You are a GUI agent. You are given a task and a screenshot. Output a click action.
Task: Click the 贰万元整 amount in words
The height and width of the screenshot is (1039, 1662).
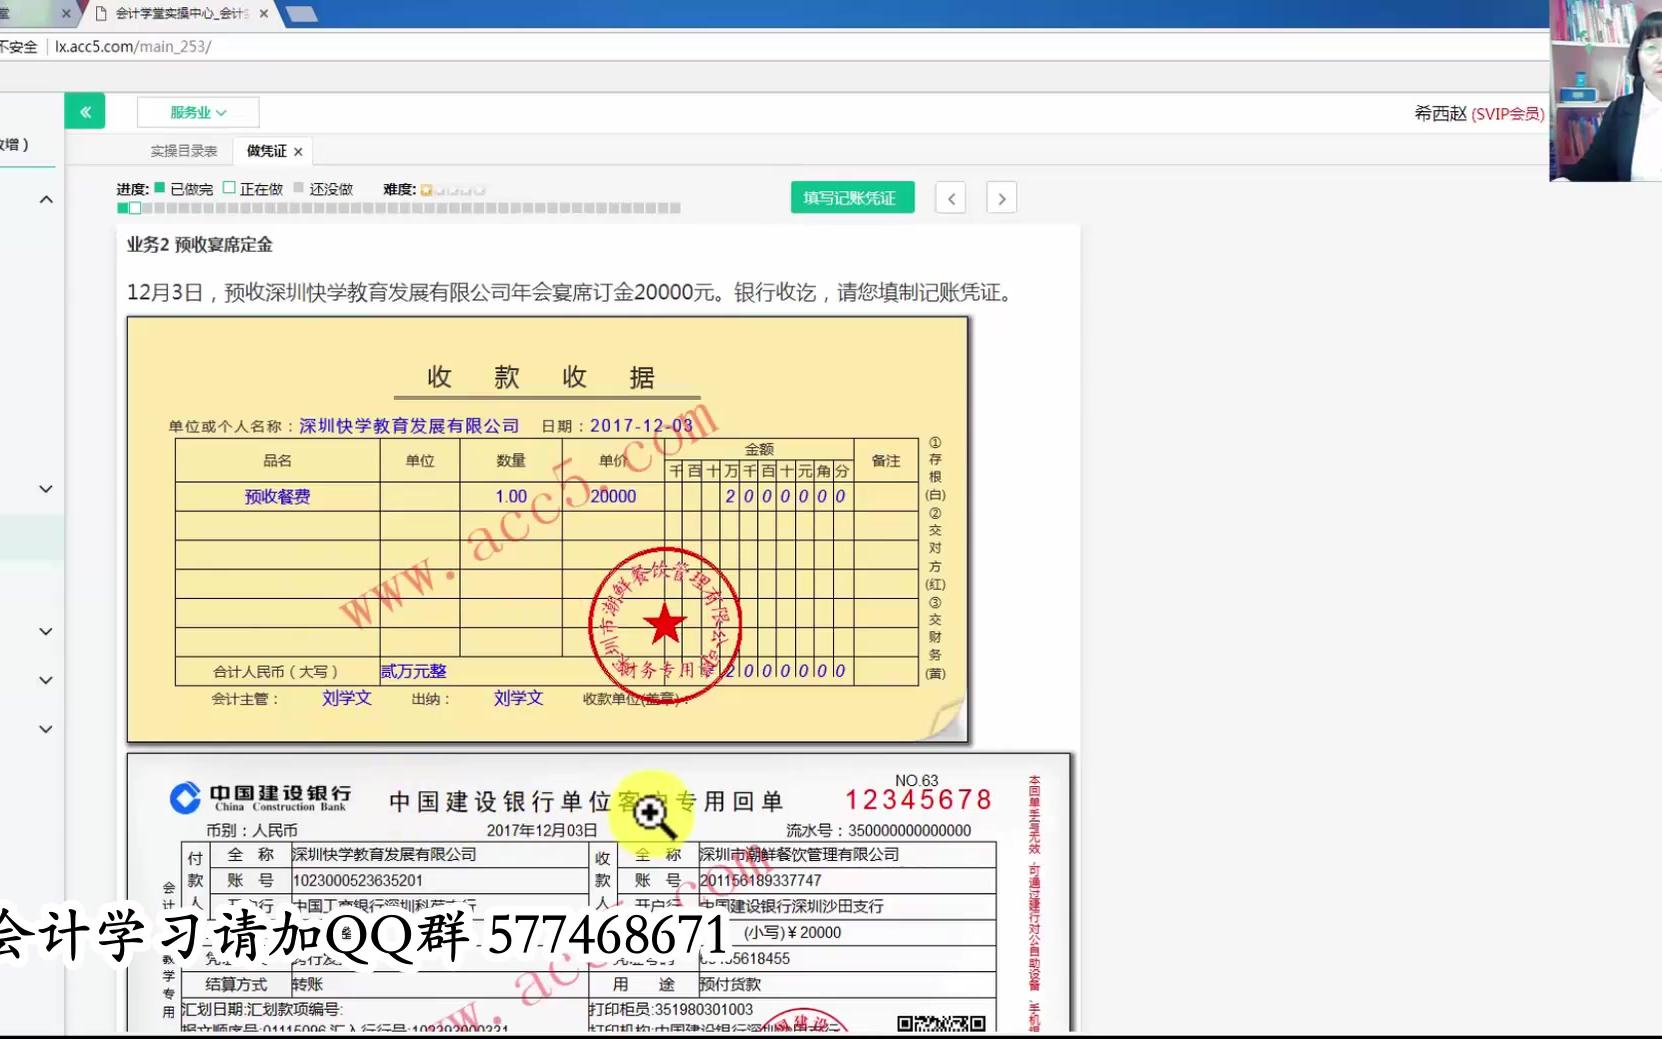coord(413,671)
